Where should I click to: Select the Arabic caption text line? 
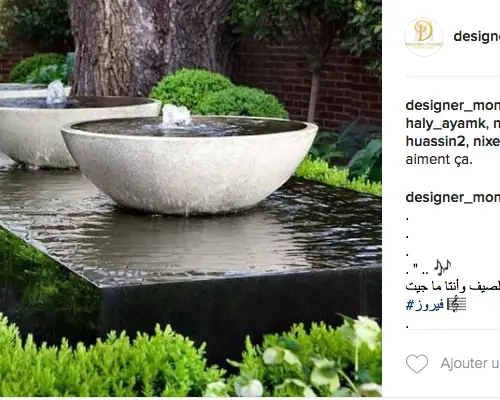[x=453, y=287]
